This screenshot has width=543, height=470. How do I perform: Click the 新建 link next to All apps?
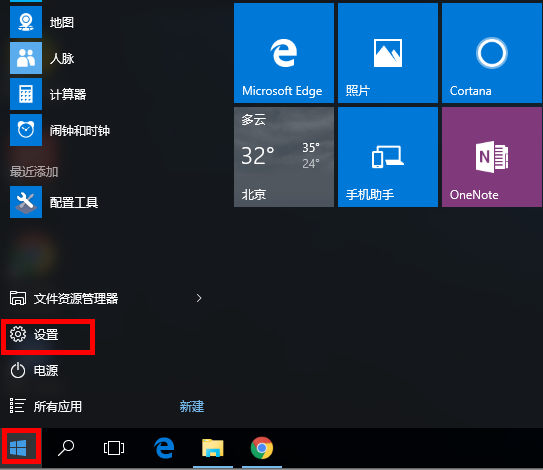192,407
